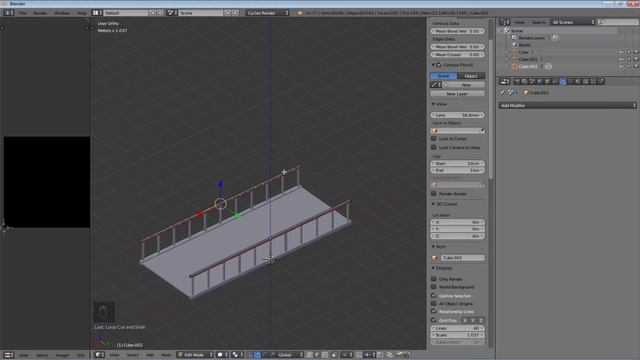Viewport: 640px width, 360px height.
Task: Open the Global transform orientation dropdown
Action: (x=290, y=355)
